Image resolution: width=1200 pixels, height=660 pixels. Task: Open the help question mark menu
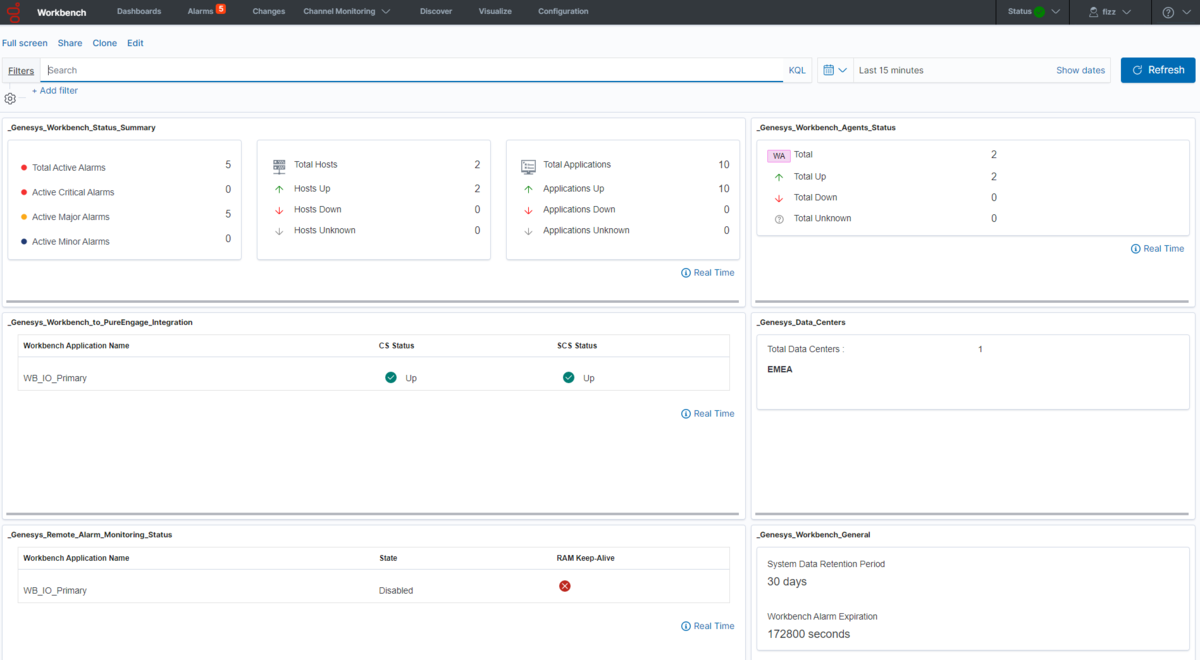click(x=1174, y=12)
